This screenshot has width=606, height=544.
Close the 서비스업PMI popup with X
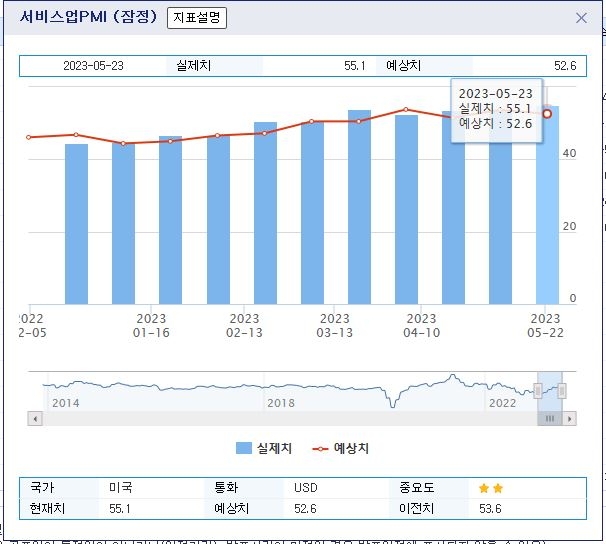click(x=581, y=18)
